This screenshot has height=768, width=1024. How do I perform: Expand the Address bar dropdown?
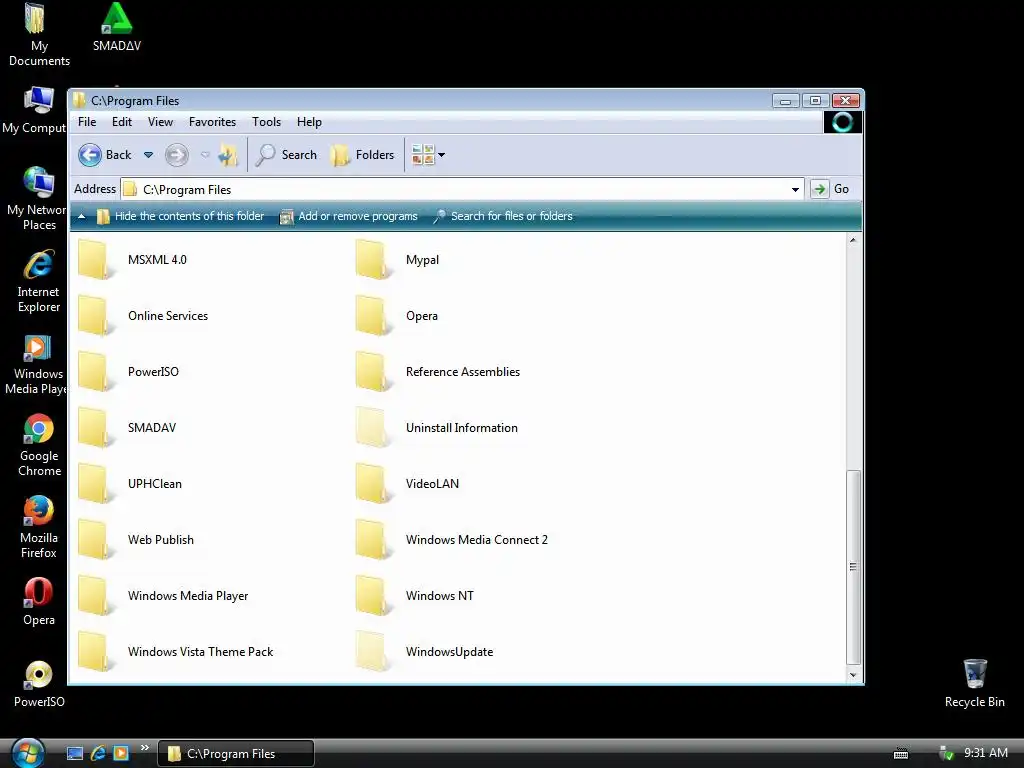click(795, 189)
